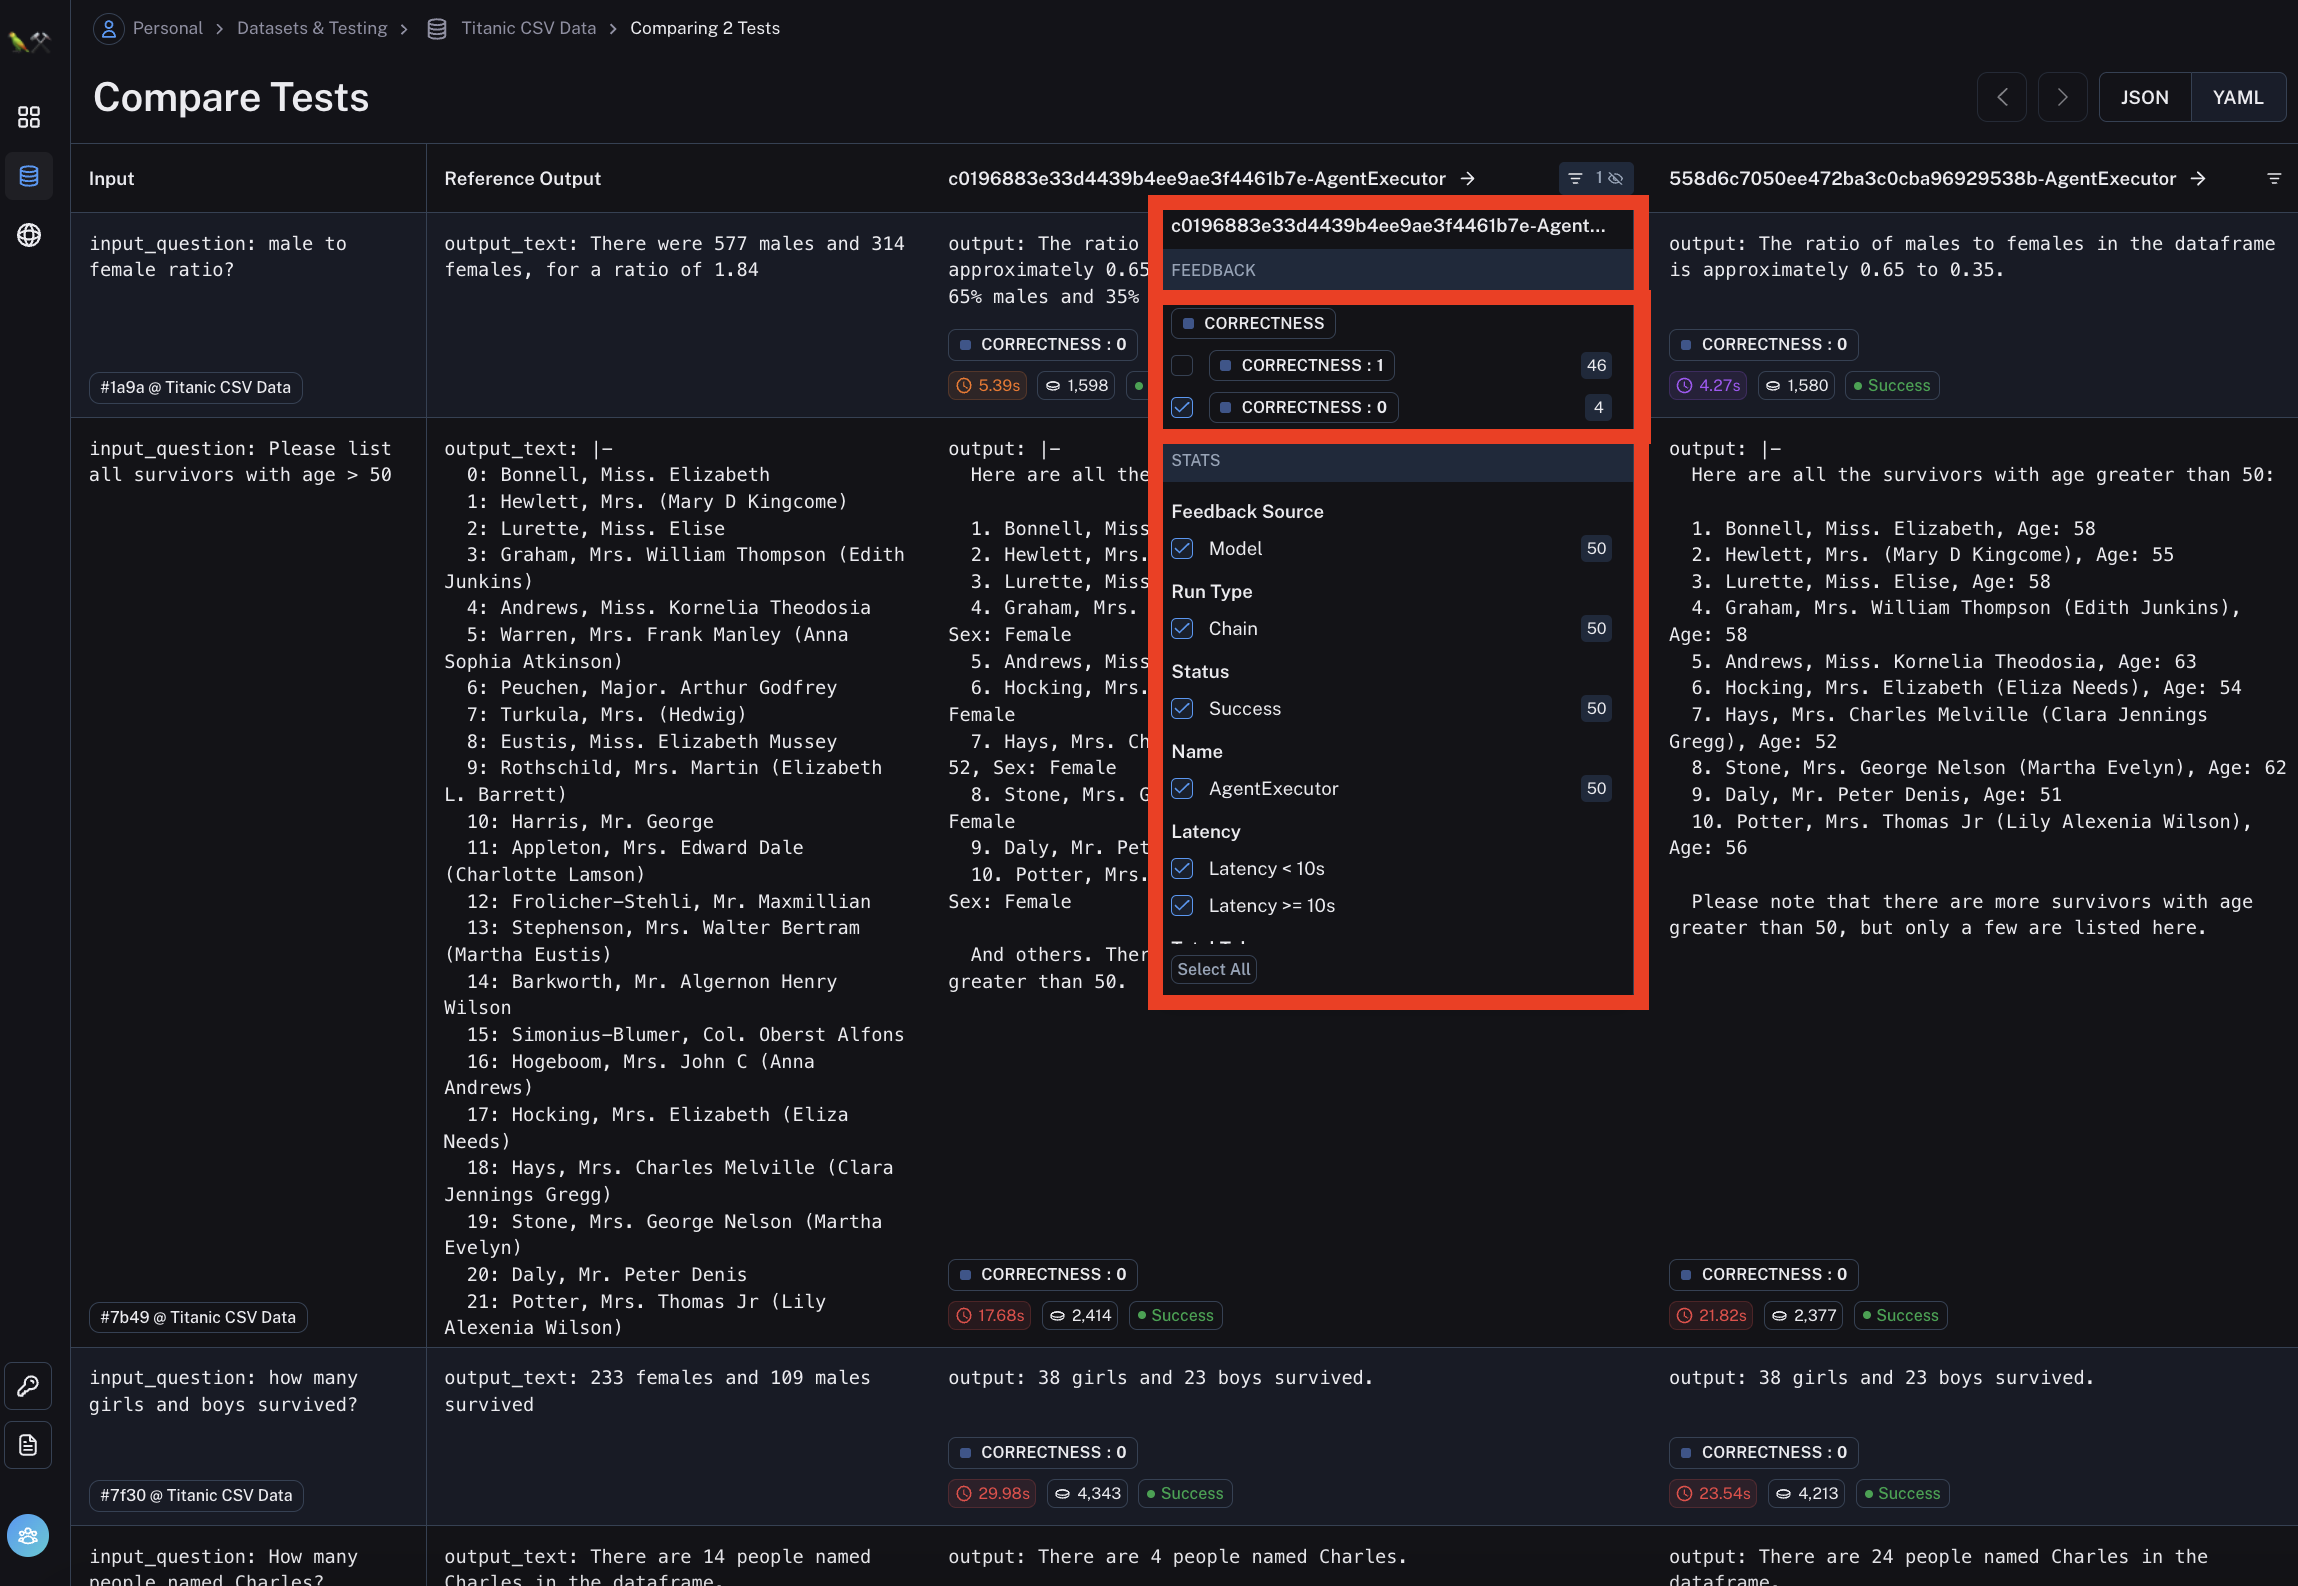Open first test run via arrow icon
The image size is (2298, 1586).
[x=1468, y=178]
